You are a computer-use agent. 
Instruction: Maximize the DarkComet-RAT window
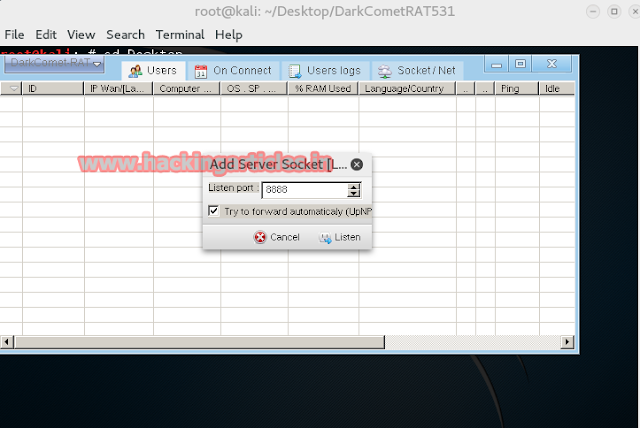point(520,64)
